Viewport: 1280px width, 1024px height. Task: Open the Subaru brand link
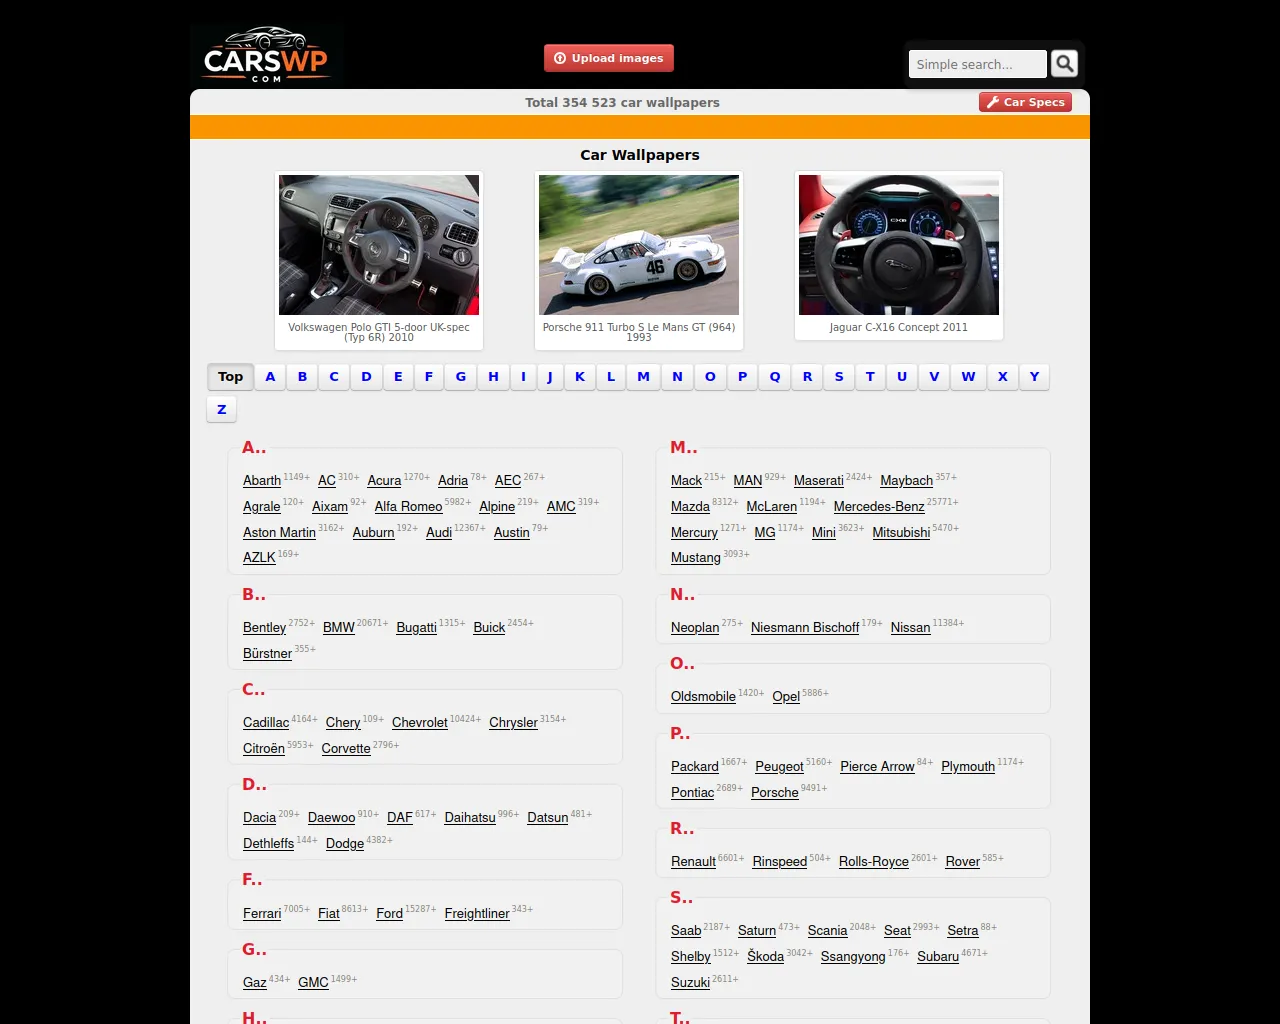938,957
